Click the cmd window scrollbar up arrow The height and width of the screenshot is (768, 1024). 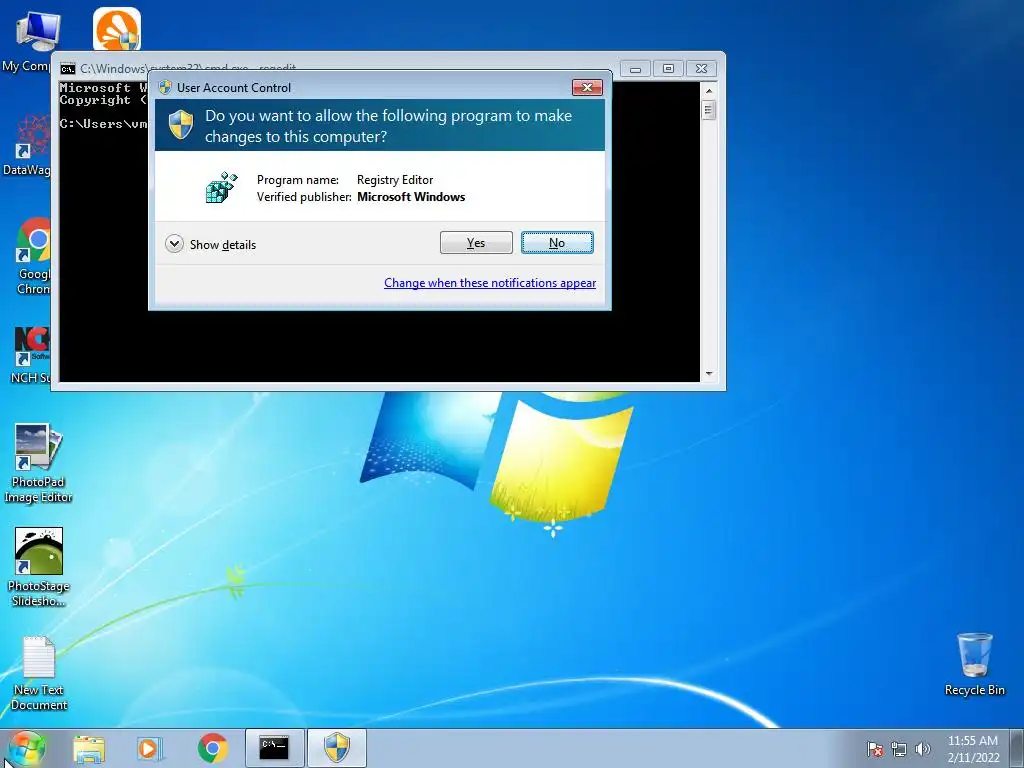tap(709, 90)
